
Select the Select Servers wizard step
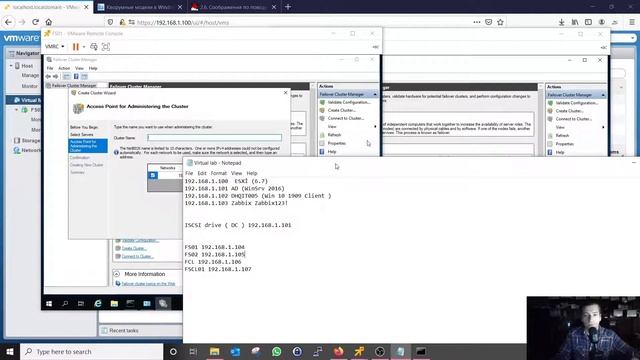[82, 135]
